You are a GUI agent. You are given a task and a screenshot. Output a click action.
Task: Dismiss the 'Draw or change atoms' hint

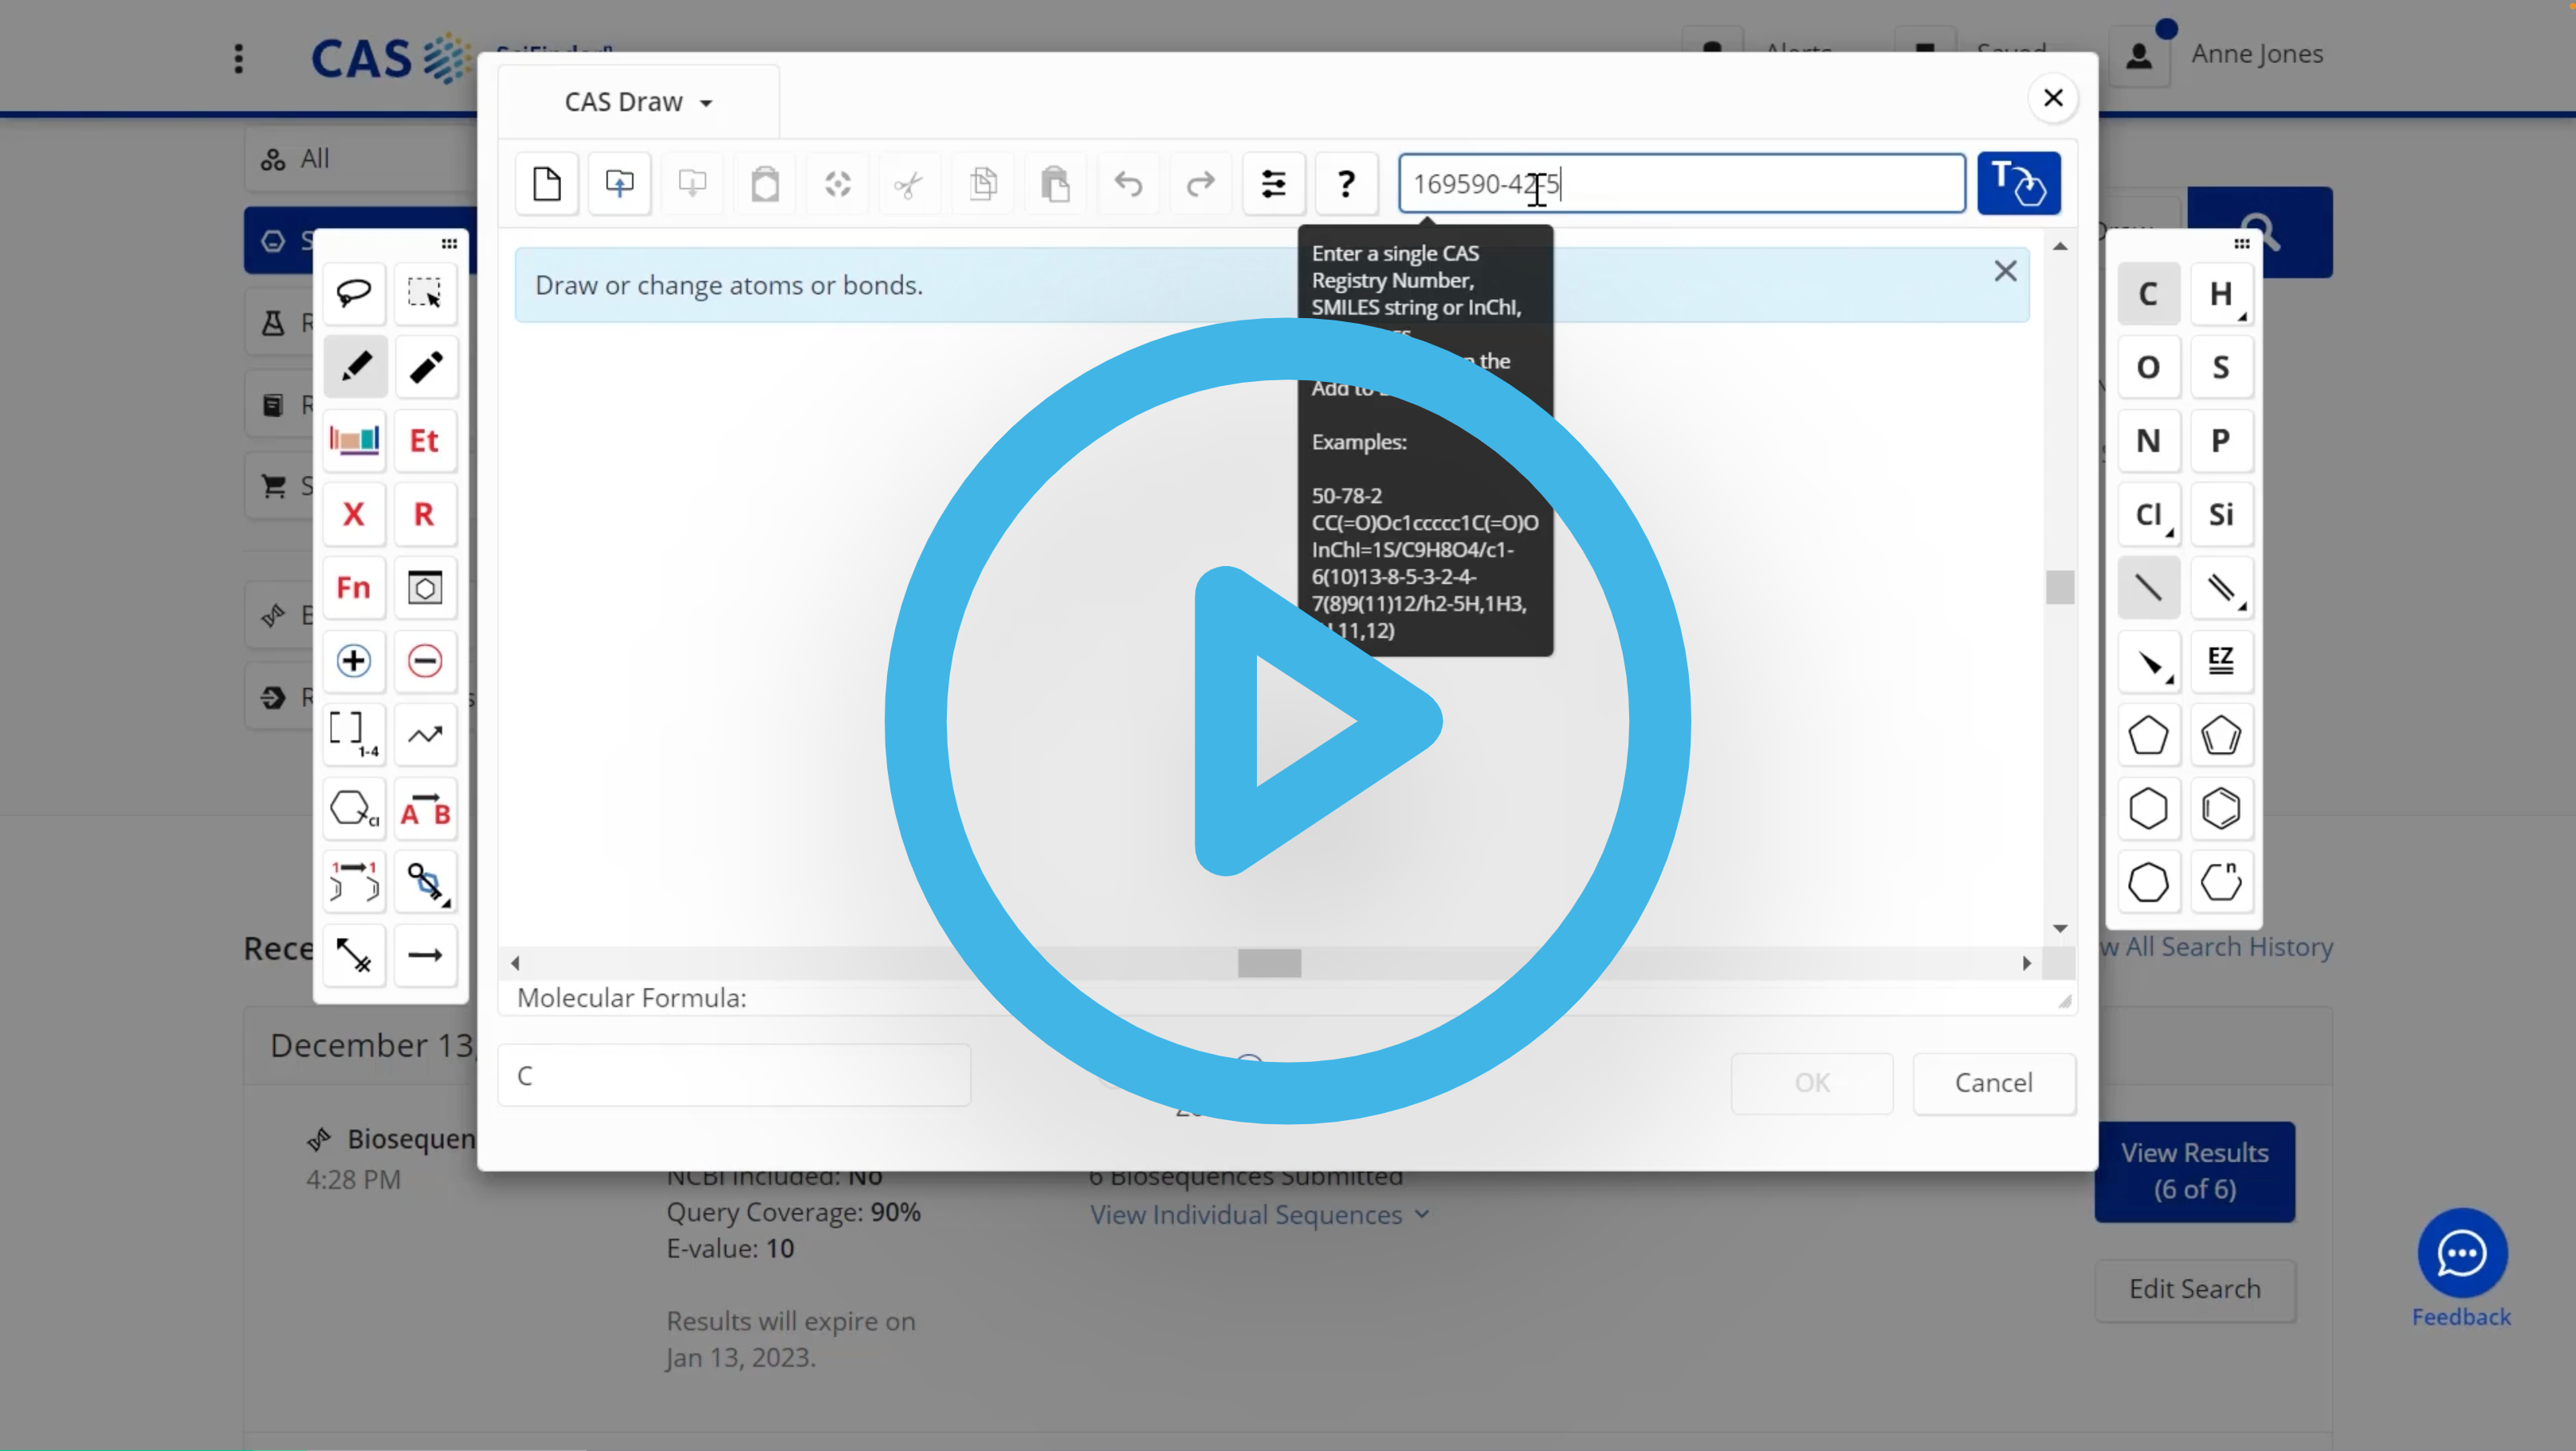2004,271
